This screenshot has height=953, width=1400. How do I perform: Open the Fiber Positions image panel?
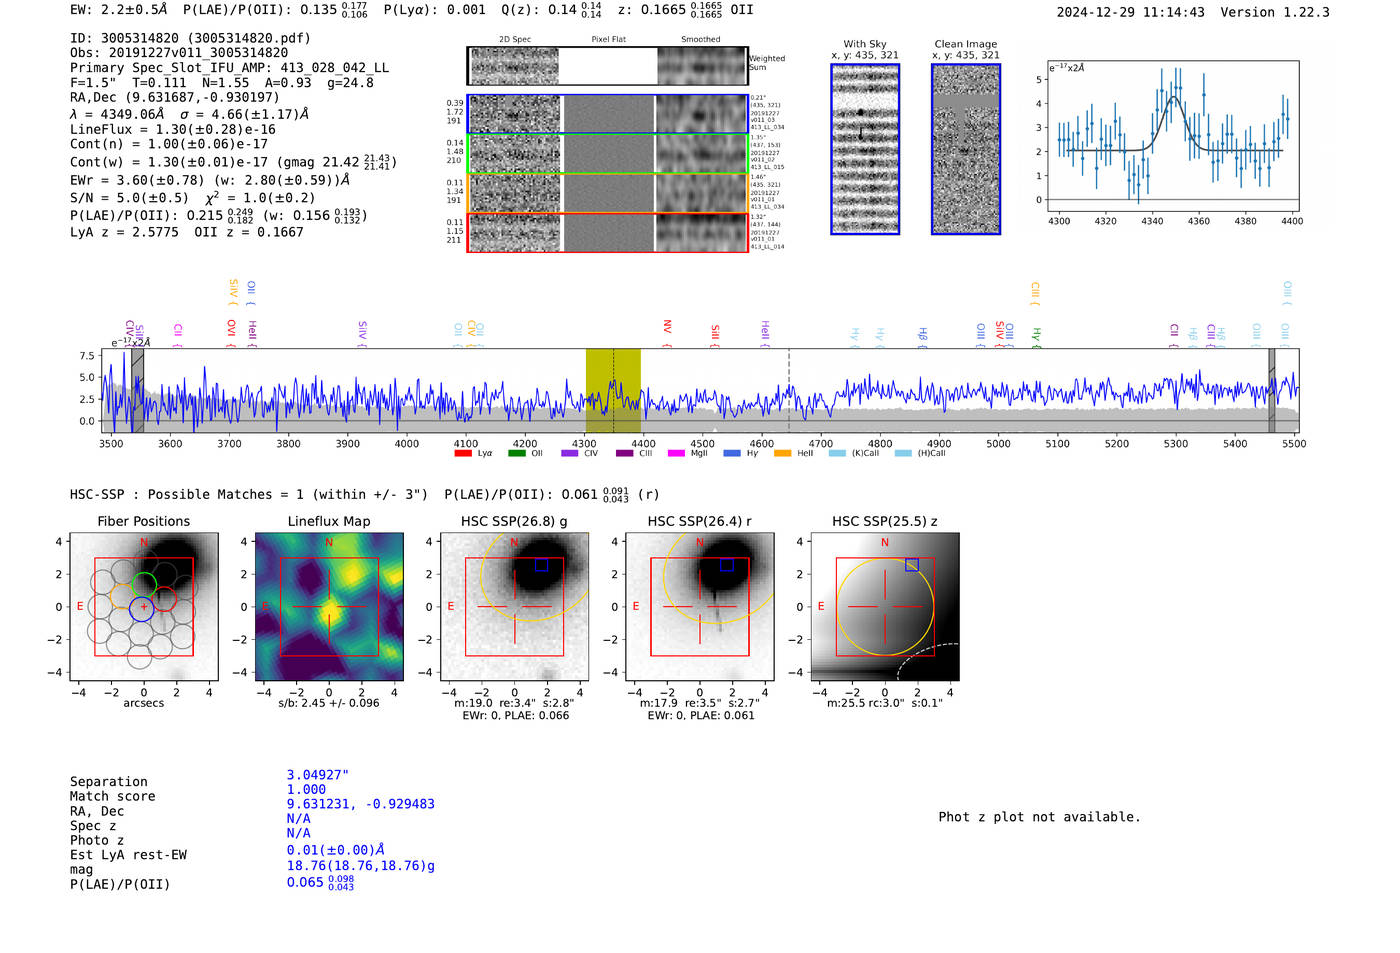(144, 607)
